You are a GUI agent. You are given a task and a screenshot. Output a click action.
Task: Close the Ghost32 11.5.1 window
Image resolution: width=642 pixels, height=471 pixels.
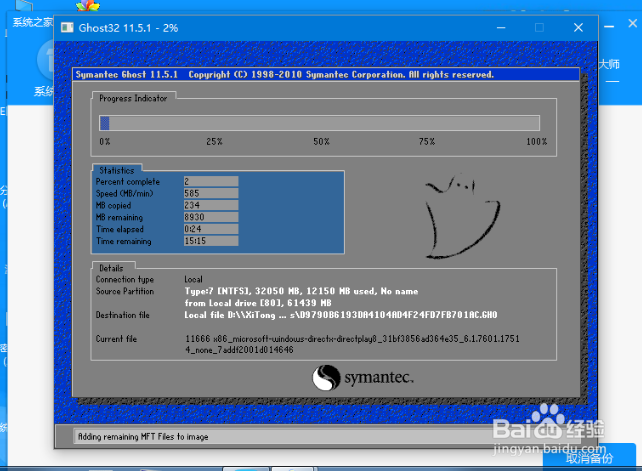click(x=578, y=28)
